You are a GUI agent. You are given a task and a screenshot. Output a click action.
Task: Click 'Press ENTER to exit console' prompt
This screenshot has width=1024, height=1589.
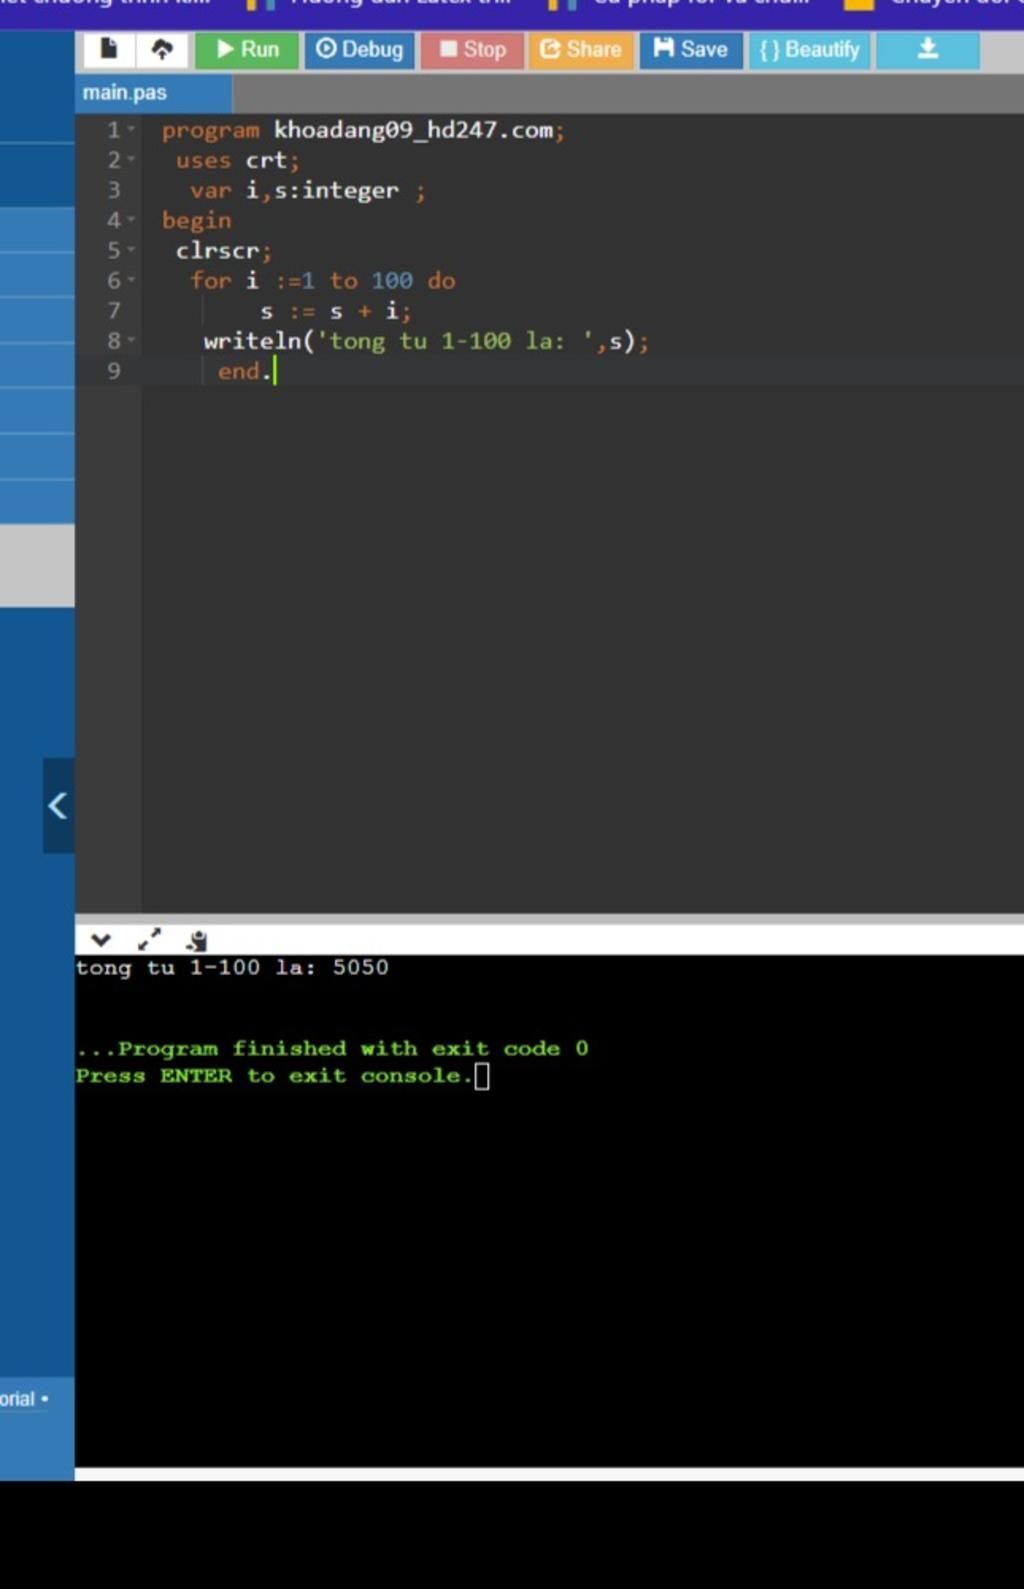[x=273, y=1076]
